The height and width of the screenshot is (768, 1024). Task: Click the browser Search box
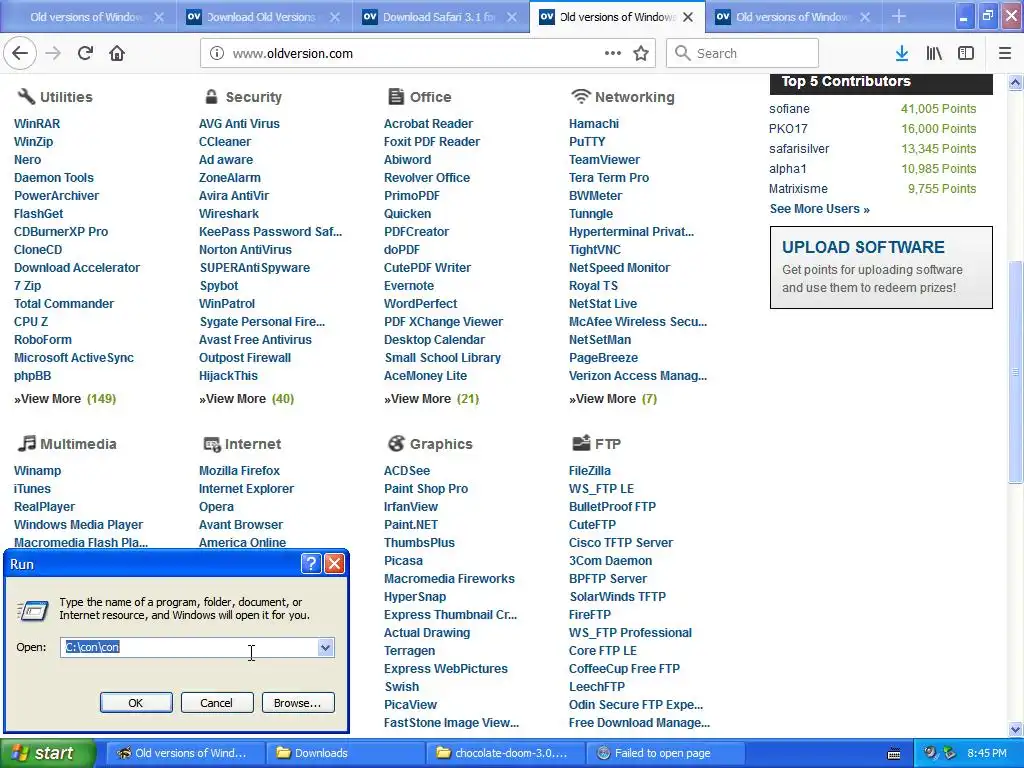coord(742,53)
